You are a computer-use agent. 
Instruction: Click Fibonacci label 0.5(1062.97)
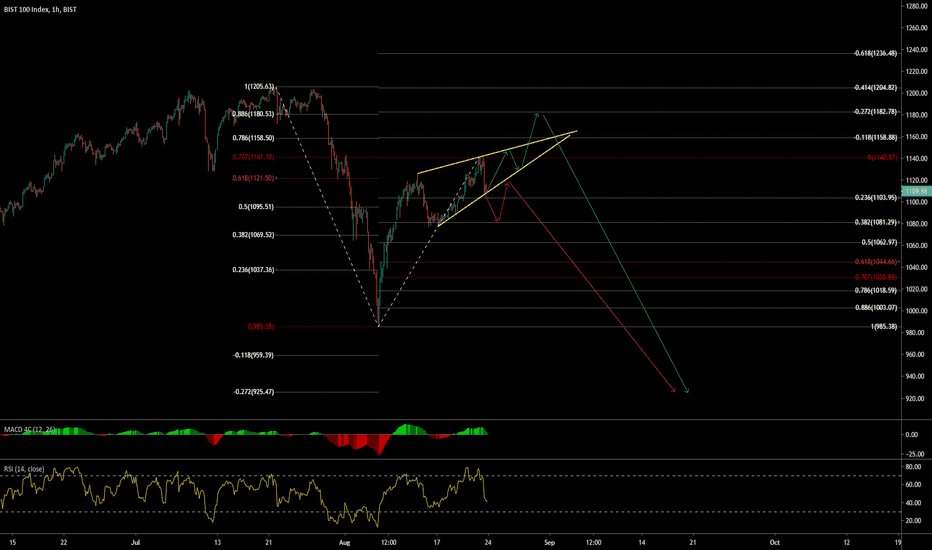tap(879, 243)
